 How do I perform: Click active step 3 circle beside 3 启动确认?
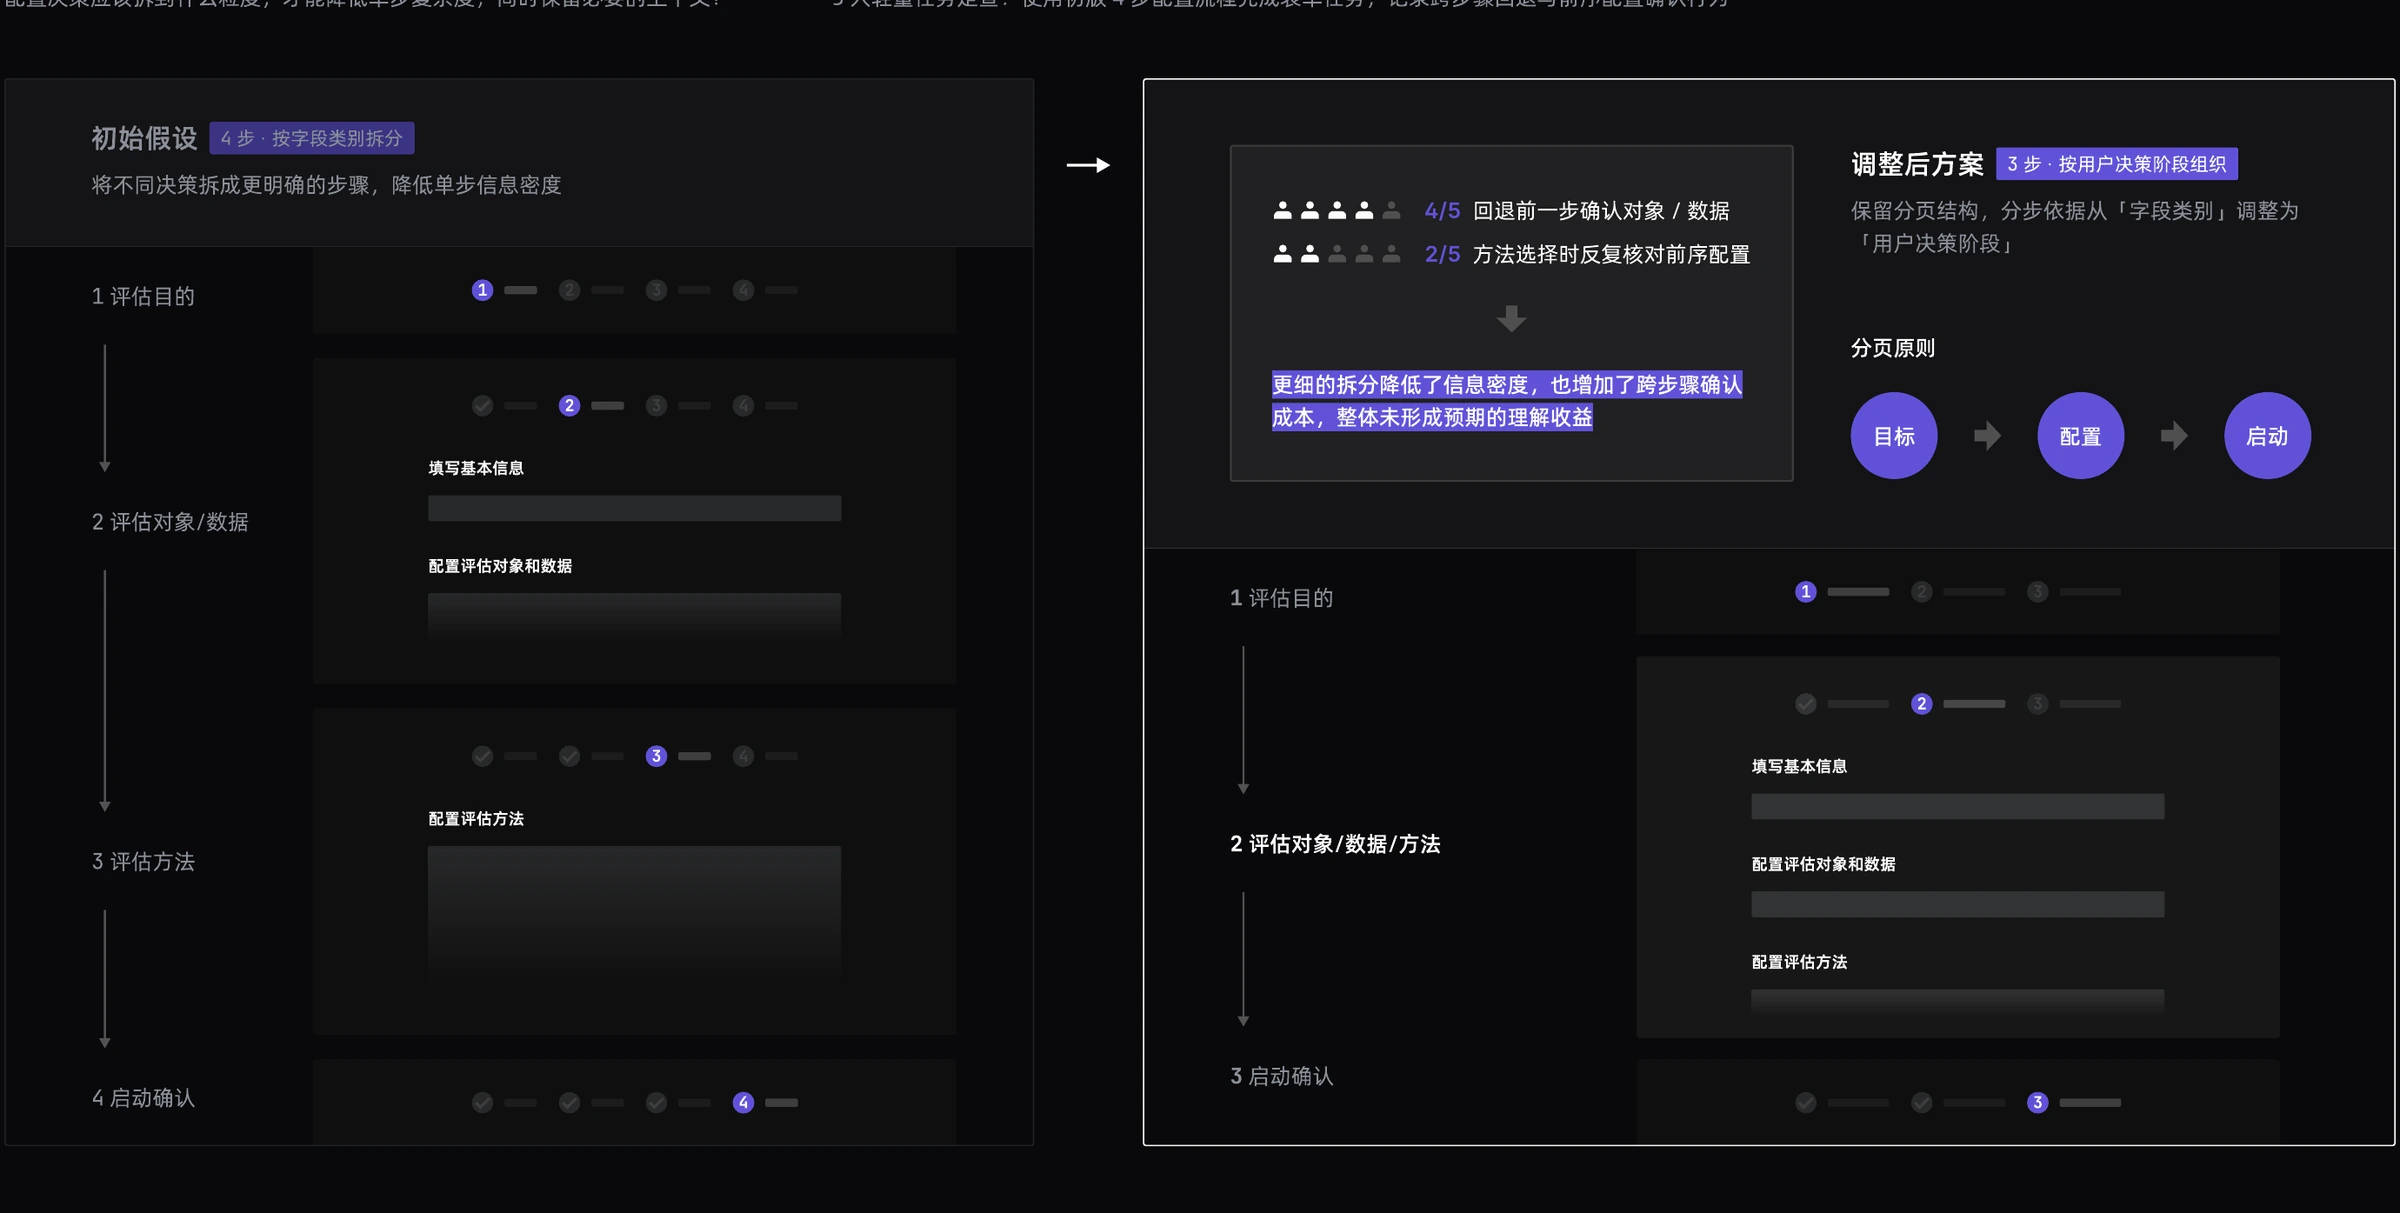coord(2037,1102)
